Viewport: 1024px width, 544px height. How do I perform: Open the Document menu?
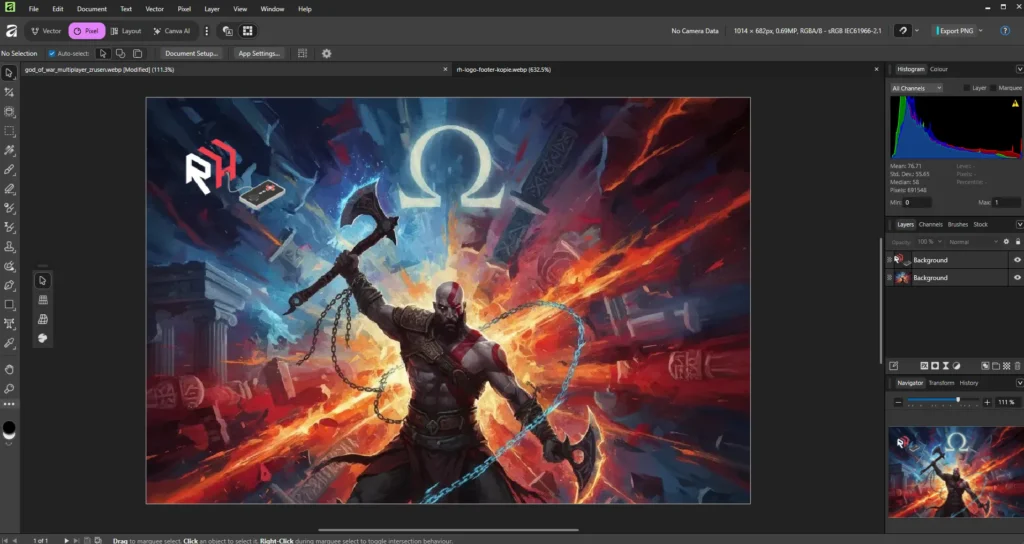91,9
